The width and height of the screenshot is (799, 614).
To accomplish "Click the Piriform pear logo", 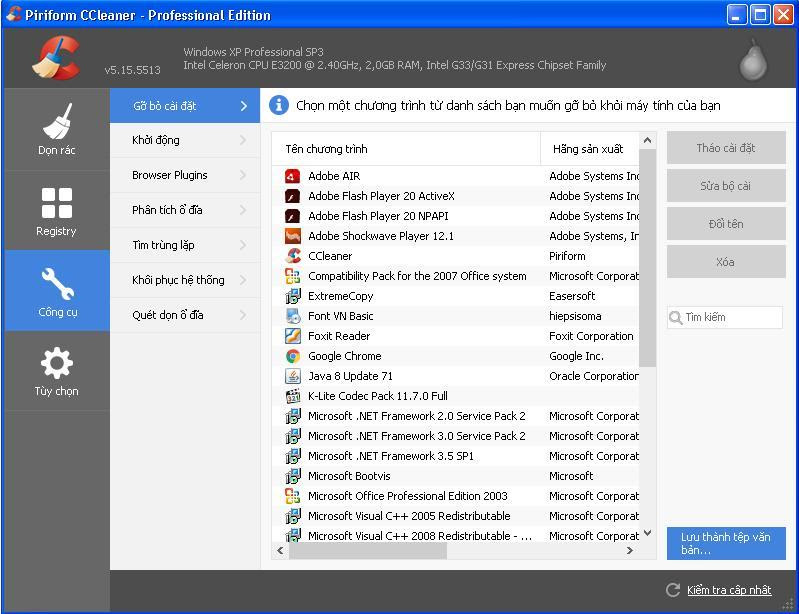I will pos(753,60).
